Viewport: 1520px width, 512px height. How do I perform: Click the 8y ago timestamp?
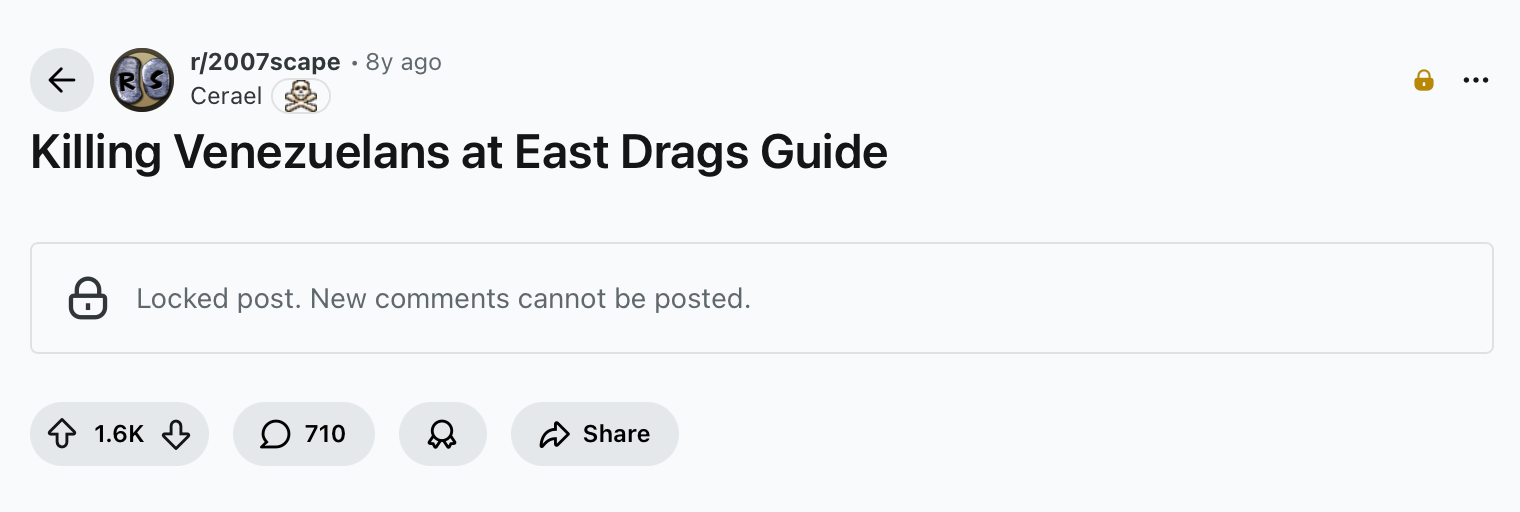(x=403, y=62)
